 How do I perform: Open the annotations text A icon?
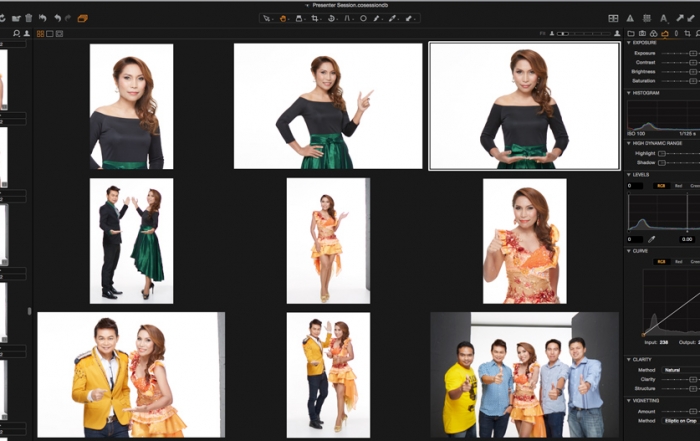(x=664, y=18)
